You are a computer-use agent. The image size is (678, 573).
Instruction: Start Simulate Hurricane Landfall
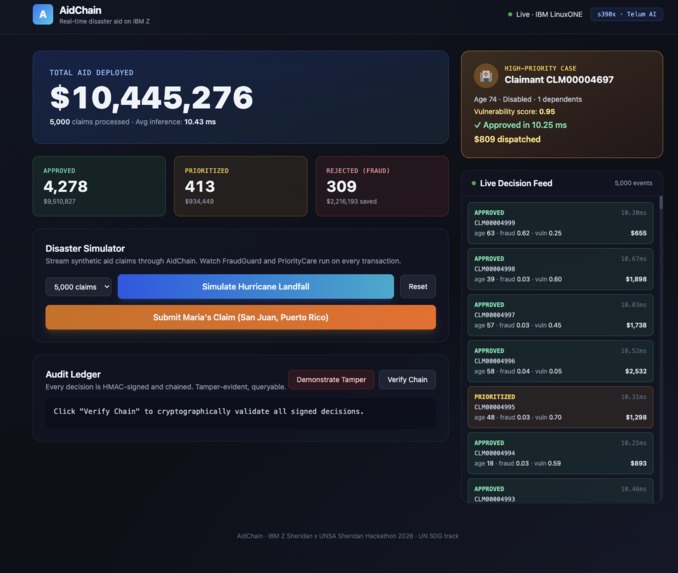(x=256, y=286)
